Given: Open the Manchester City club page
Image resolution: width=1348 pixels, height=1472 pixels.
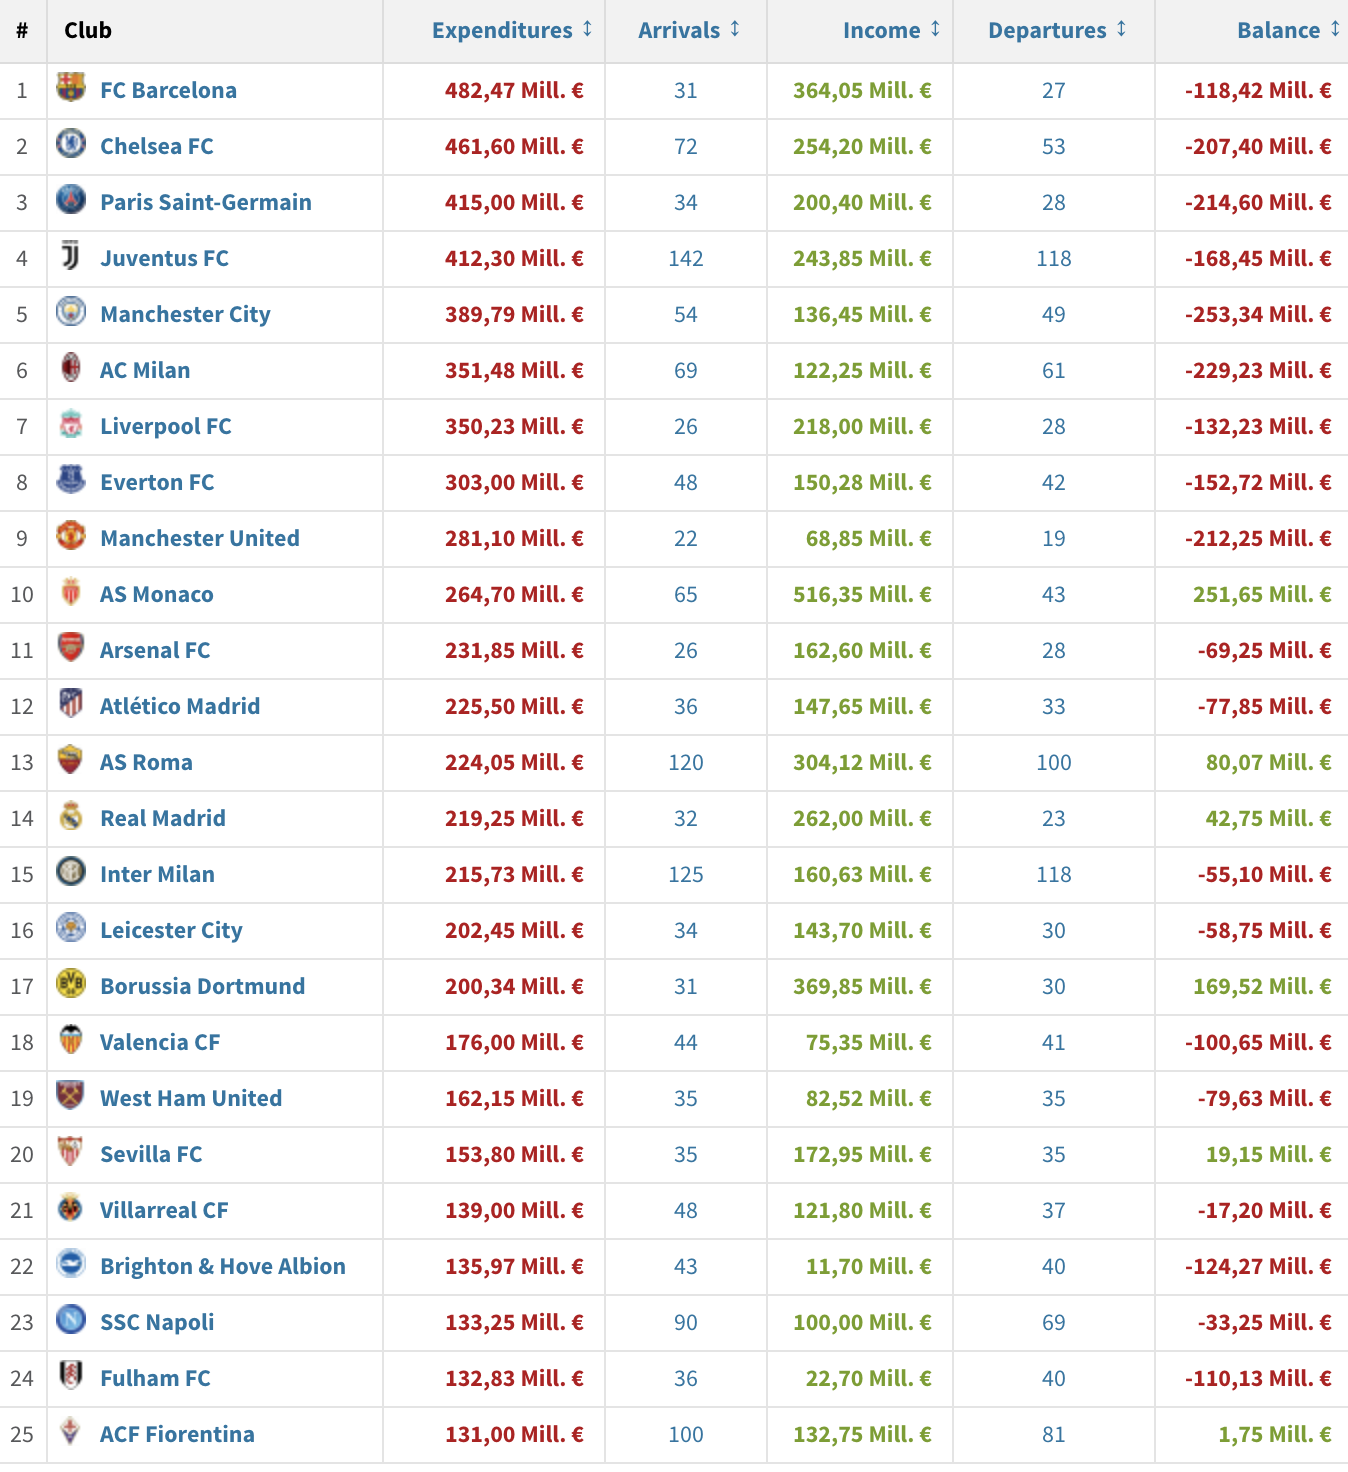Looking at the screenshot, I should [x=185, y=314].
